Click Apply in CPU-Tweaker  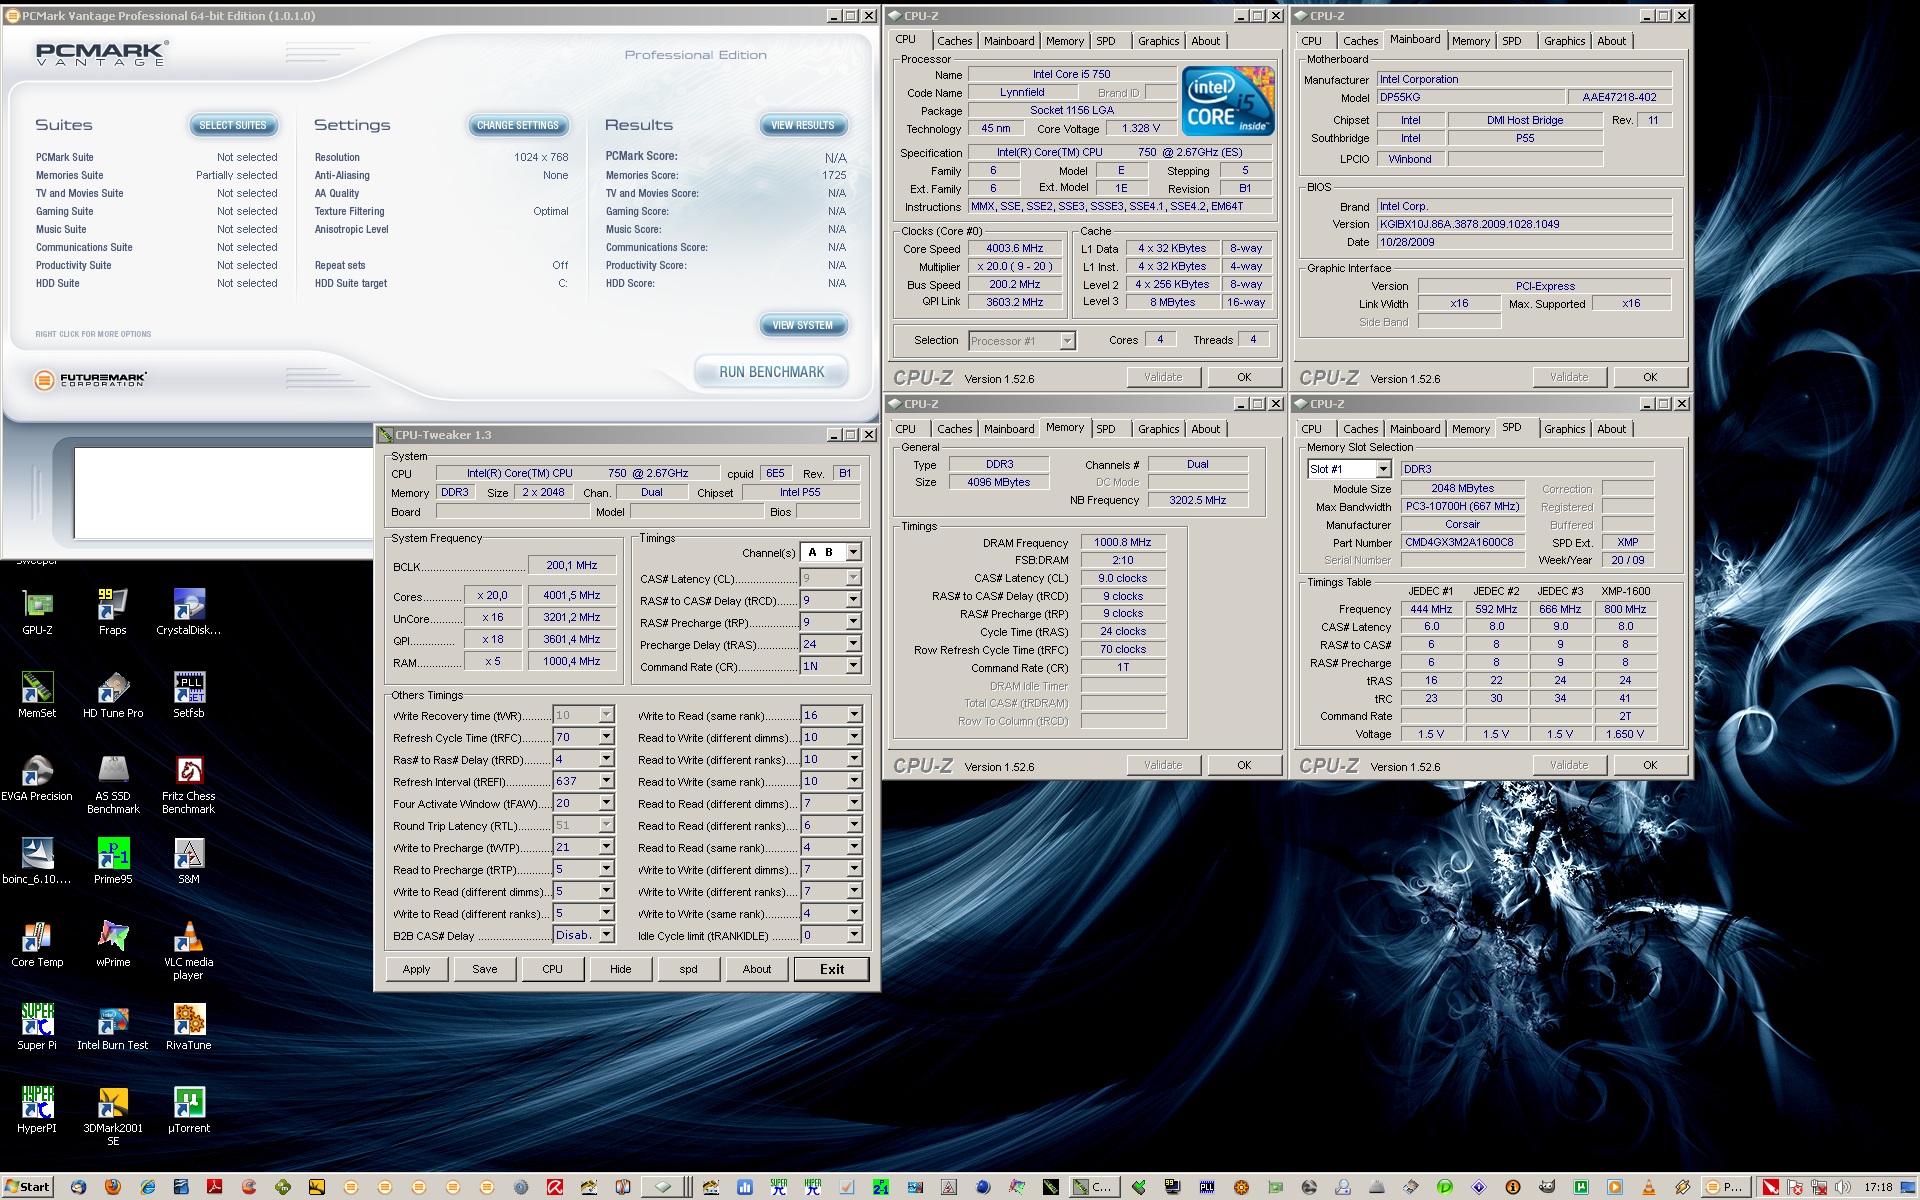[416, 969]
